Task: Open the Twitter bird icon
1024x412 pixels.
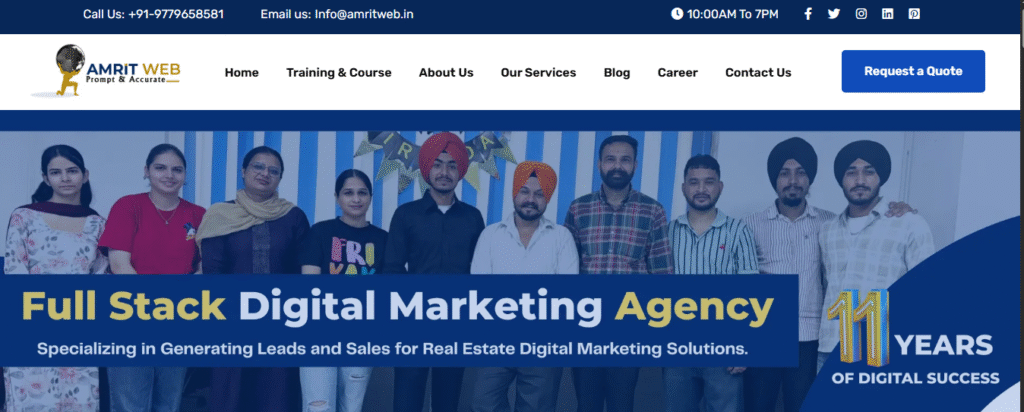Action: point(834,14)
